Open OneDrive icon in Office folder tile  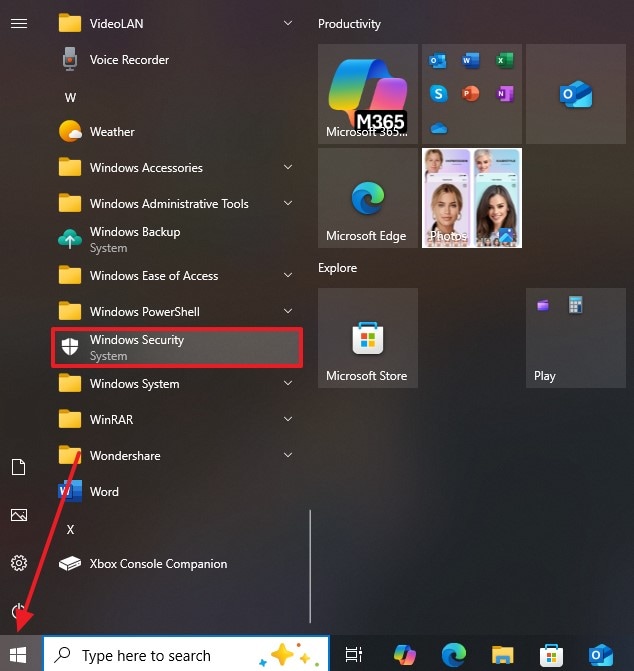438,128
